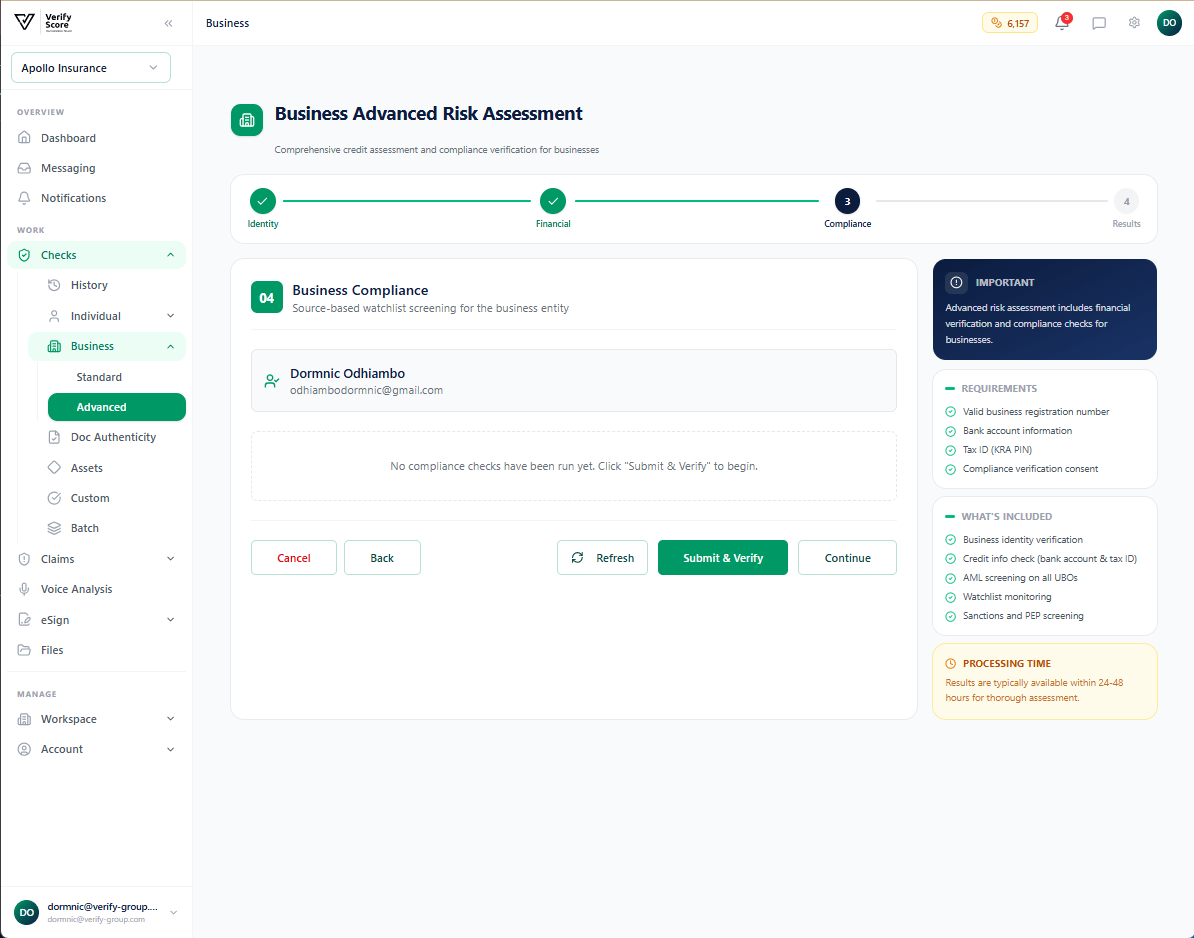Image resolution: width=1194 pixels, height=938 pixels.
Task: Click the Cancel button
Action: (x=294, y=558)
